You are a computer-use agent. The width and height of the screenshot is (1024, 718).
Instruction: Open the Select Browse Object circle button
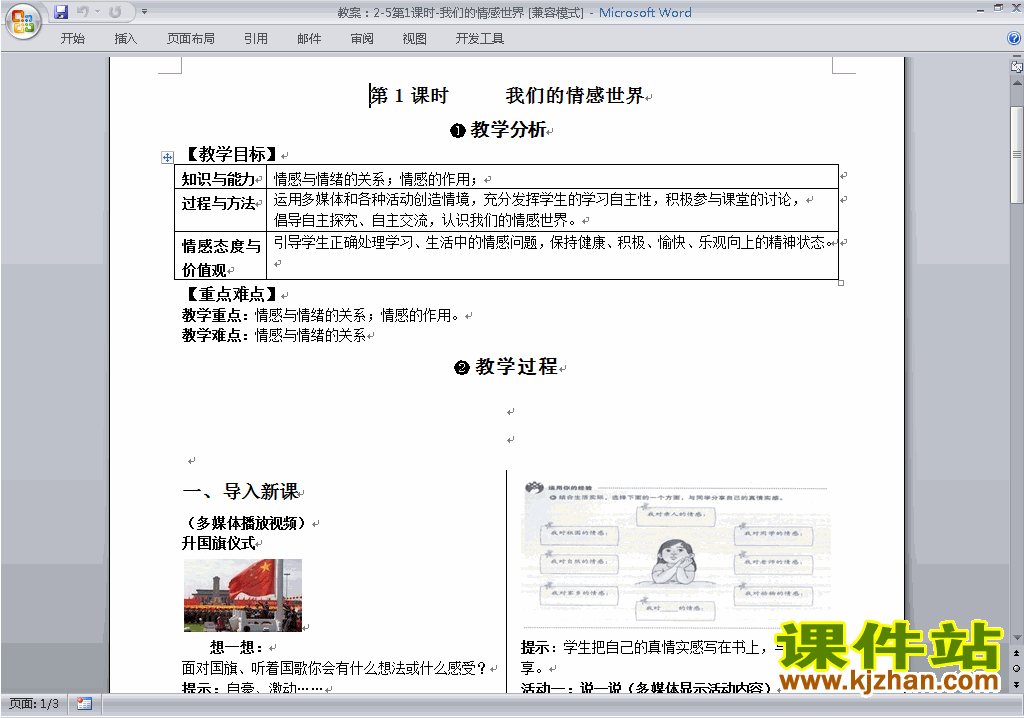click(1017, 668)
